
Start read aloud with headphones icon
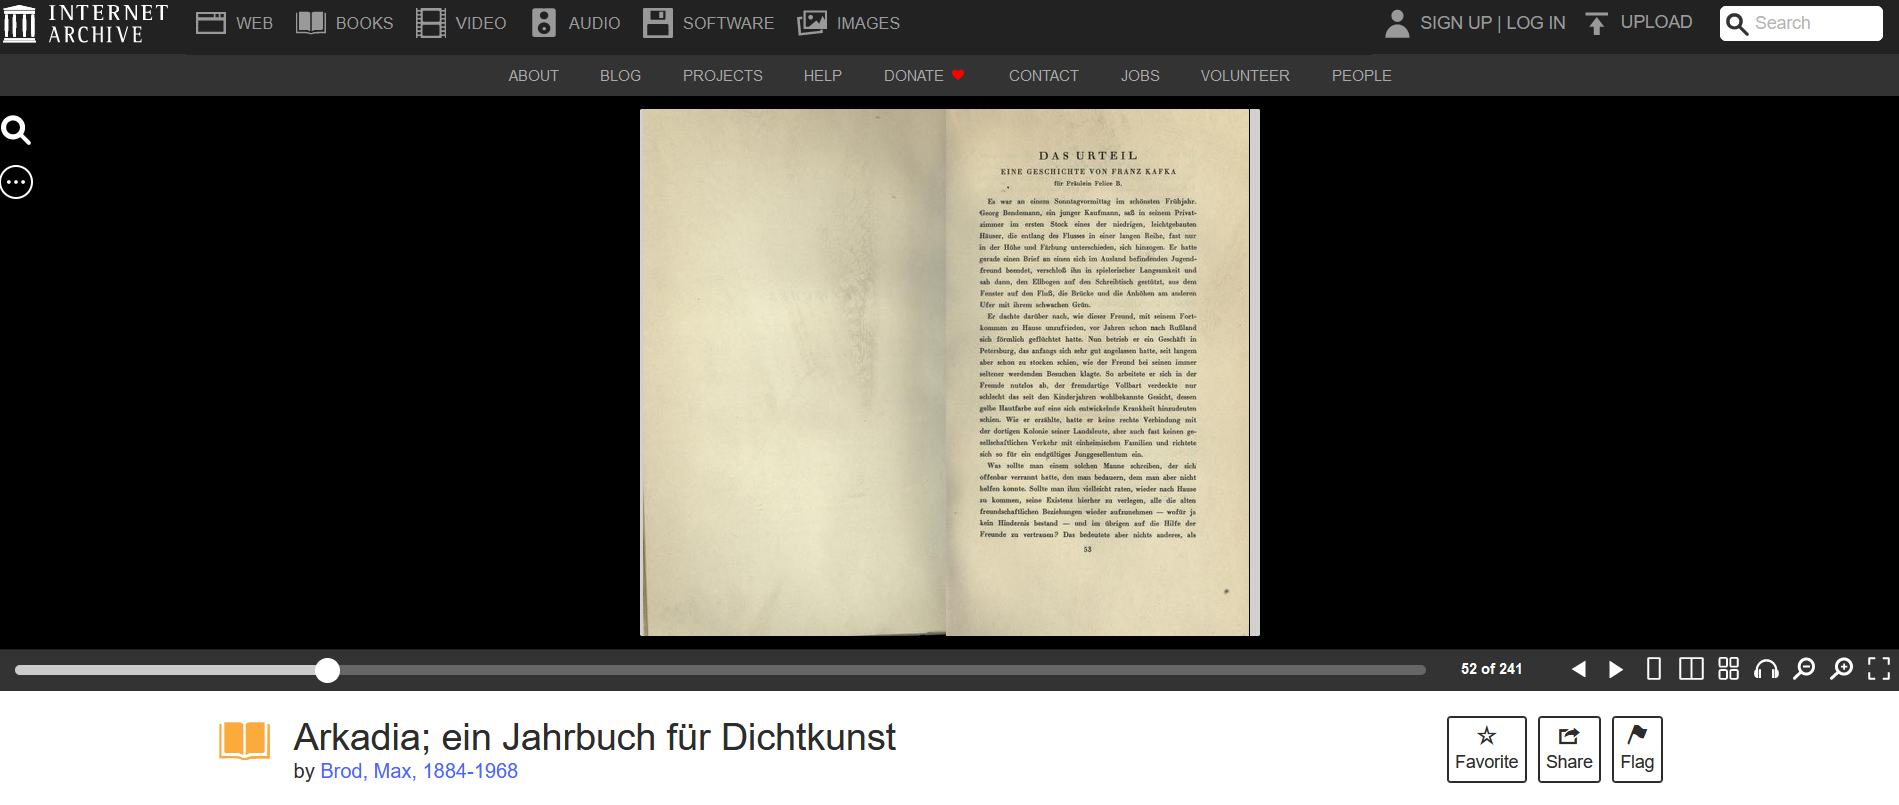click(1766, 669)
